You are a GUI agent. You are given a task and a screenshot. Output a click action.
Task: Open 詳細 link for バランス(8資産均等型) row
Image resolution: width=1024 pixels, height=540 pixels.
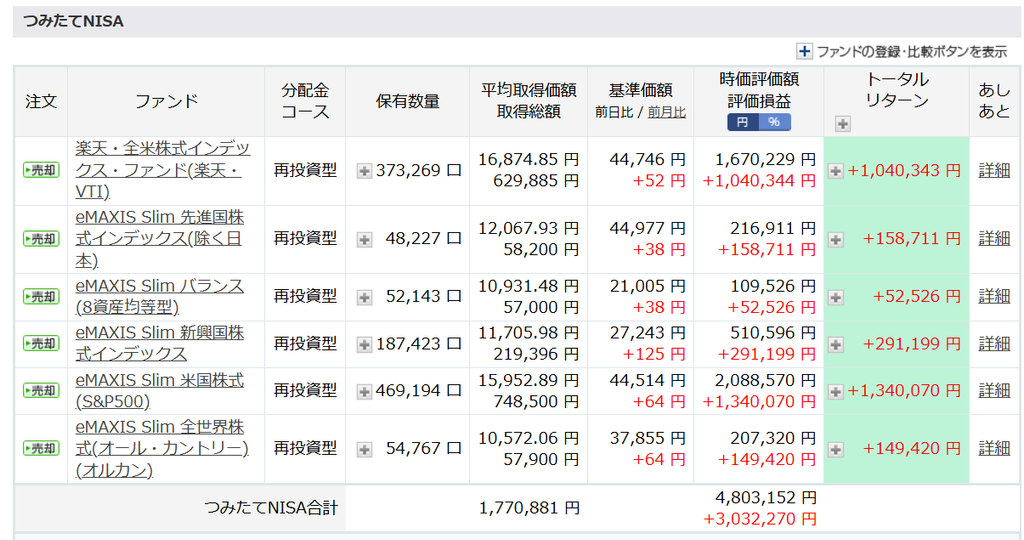[x=994, y=296]
